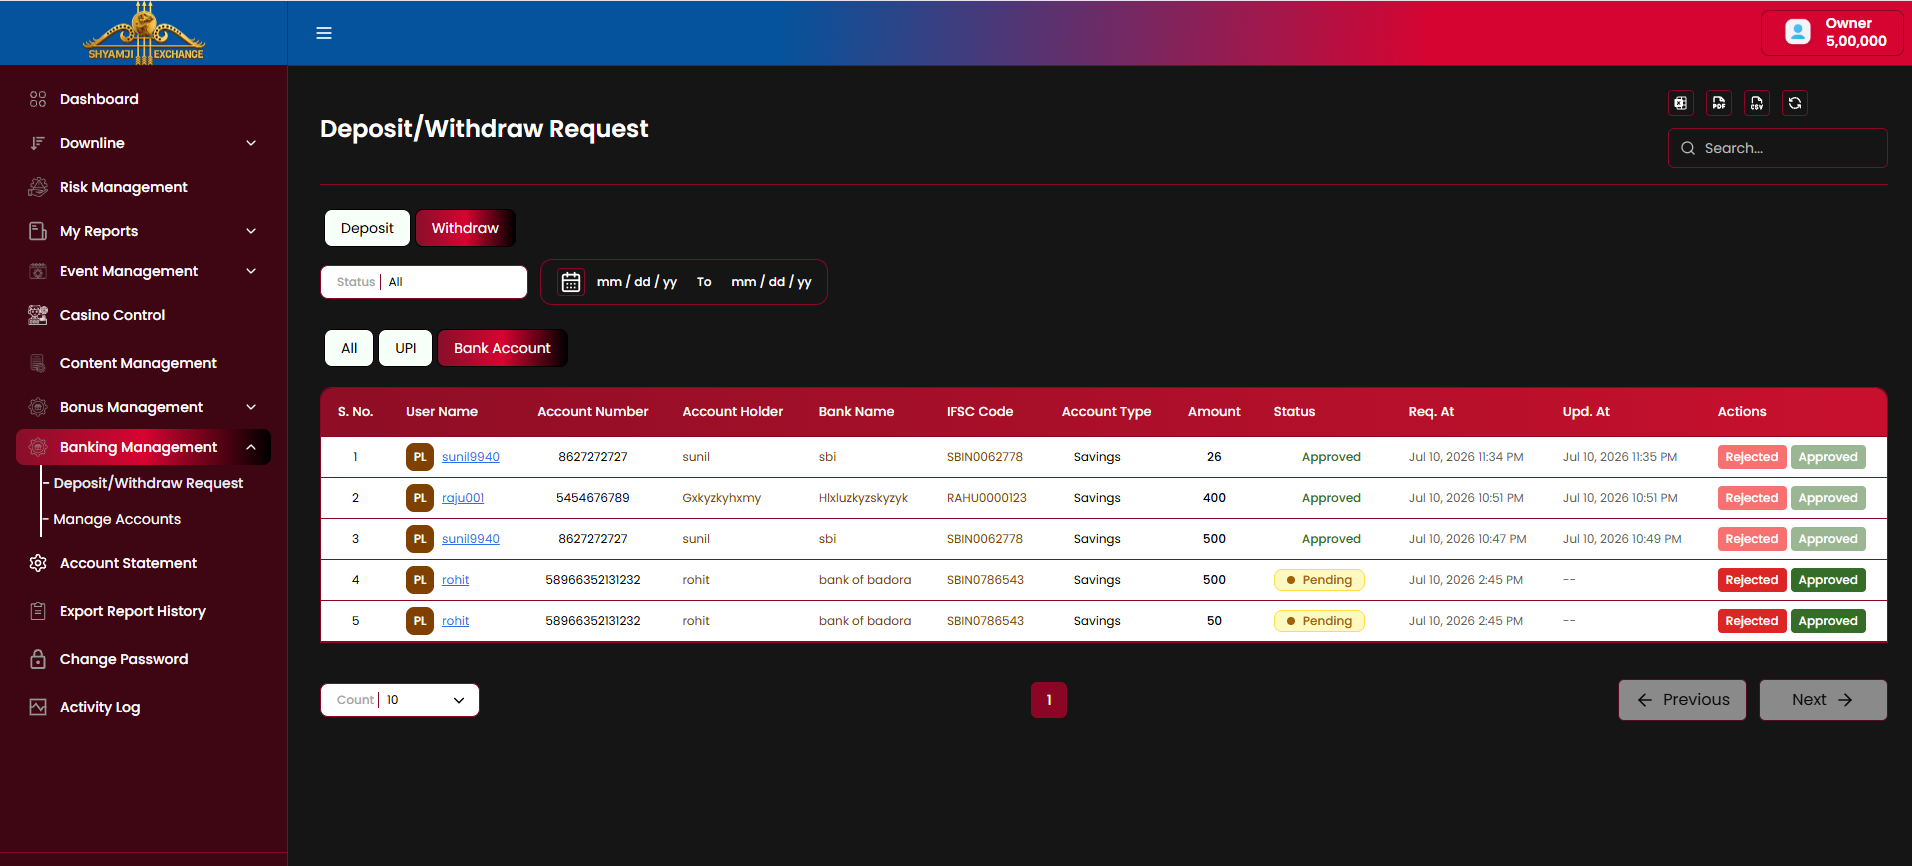This screenshot has width=1912, height=866.
Task: Click the User Name column header
Action: coord(442,412)
